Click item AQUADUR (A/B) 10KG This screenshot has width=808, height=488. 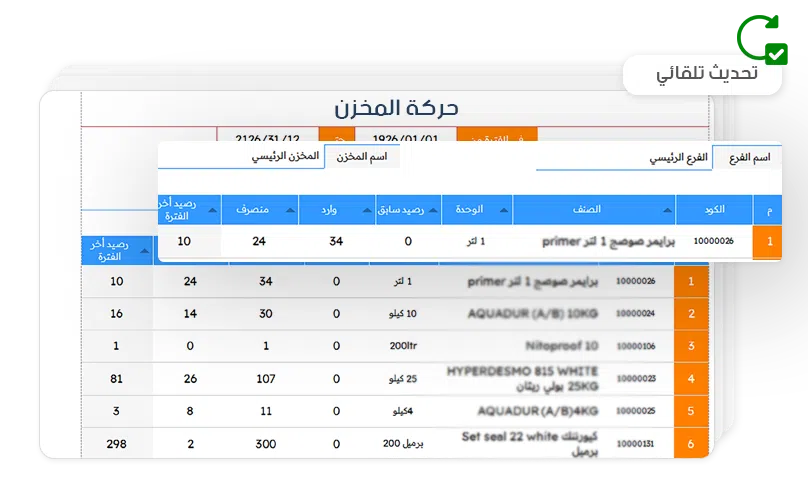click(x=533, y=313)
